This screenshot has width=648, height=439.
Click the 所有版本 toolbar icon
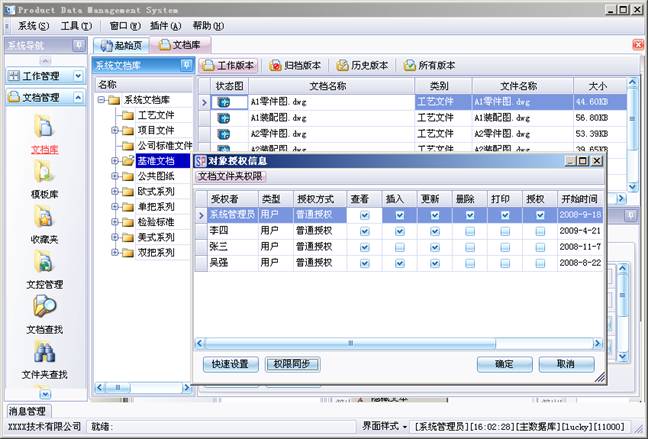[x=409, y=65]
